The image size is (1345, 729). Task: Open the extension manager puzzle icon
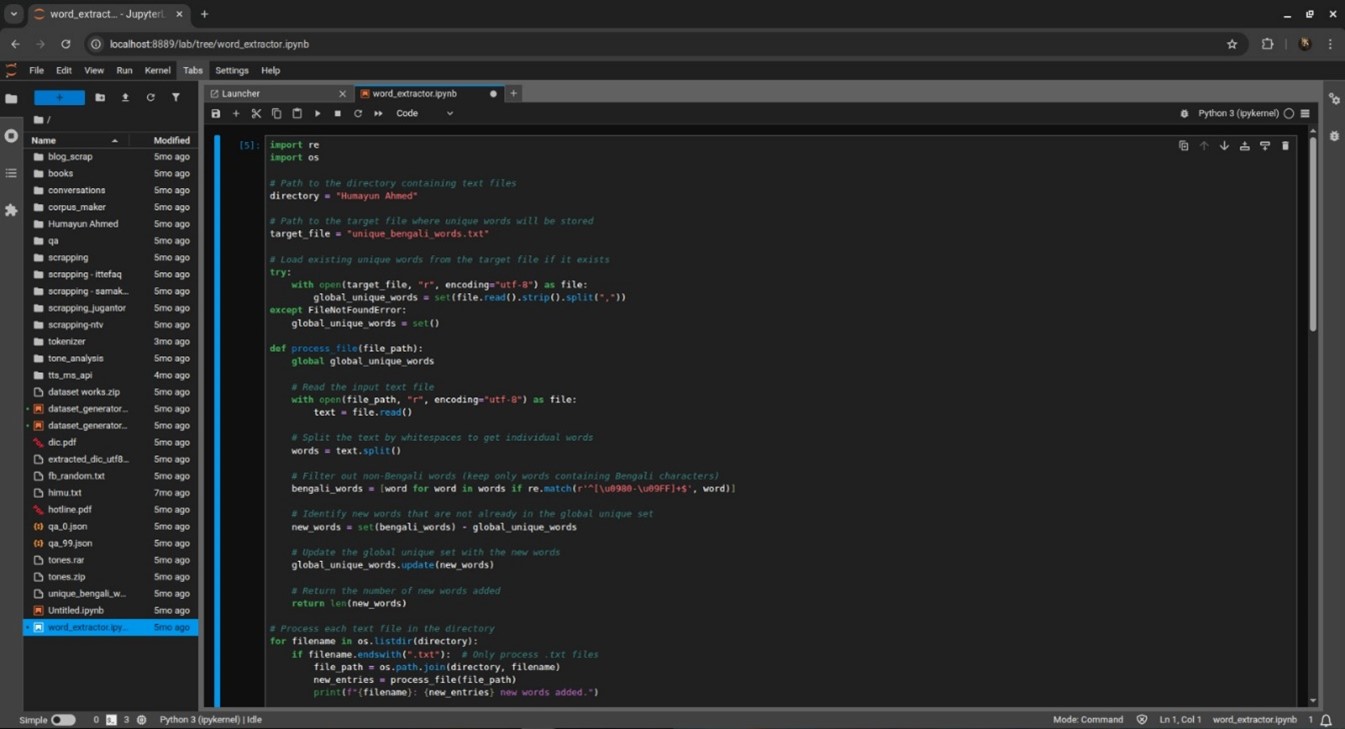[x=11, y=210]
